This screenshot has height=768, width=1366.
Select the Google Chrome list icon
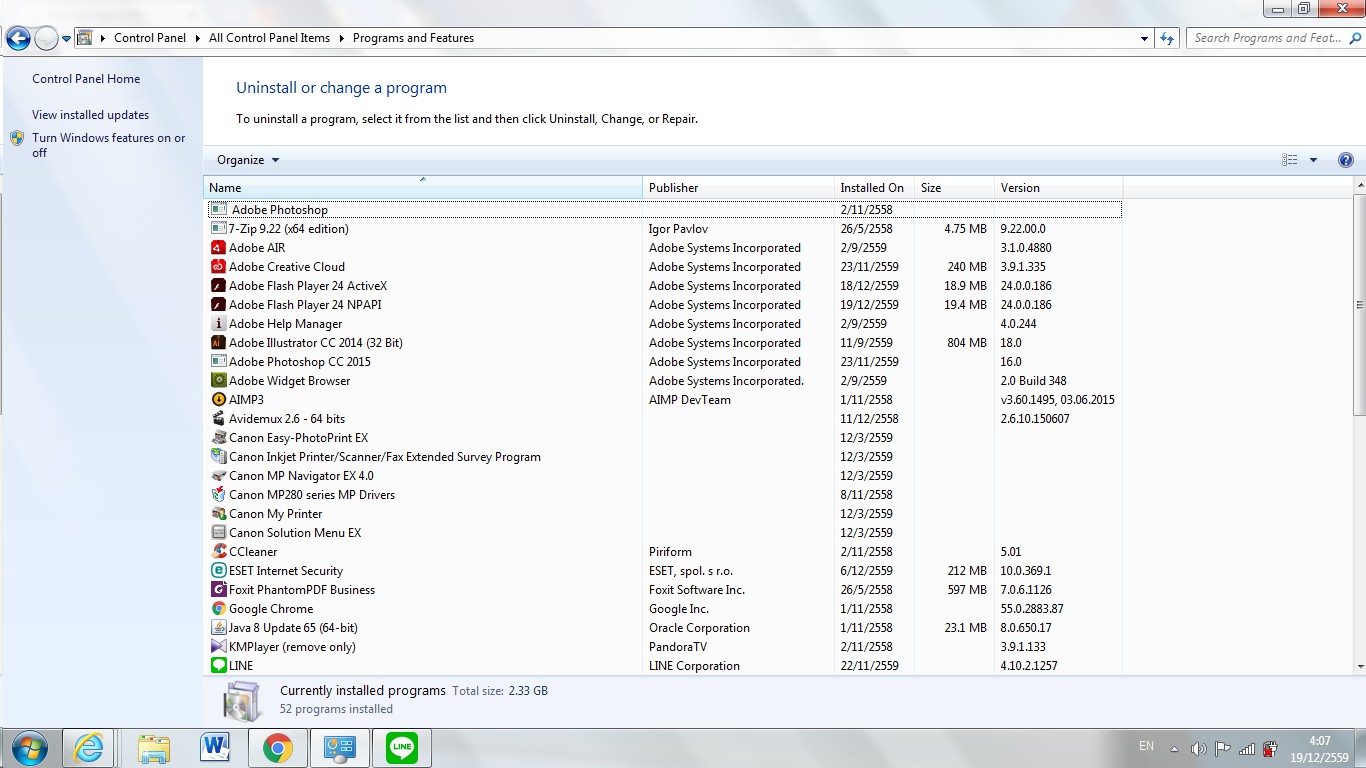219,609
